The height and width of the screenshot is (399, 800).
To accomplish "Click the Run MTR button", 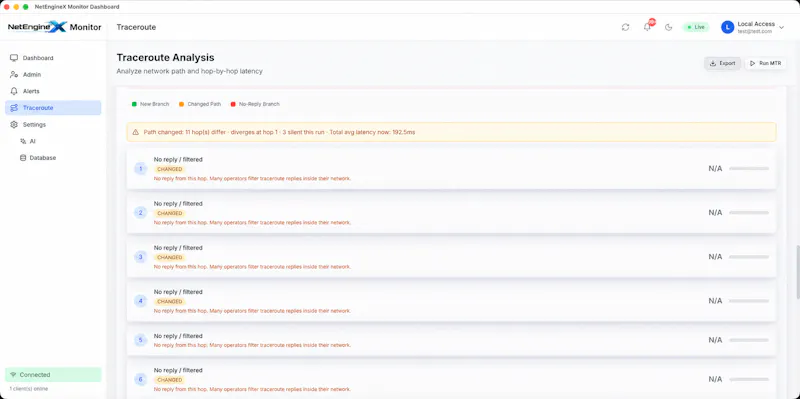I will 766,63.
